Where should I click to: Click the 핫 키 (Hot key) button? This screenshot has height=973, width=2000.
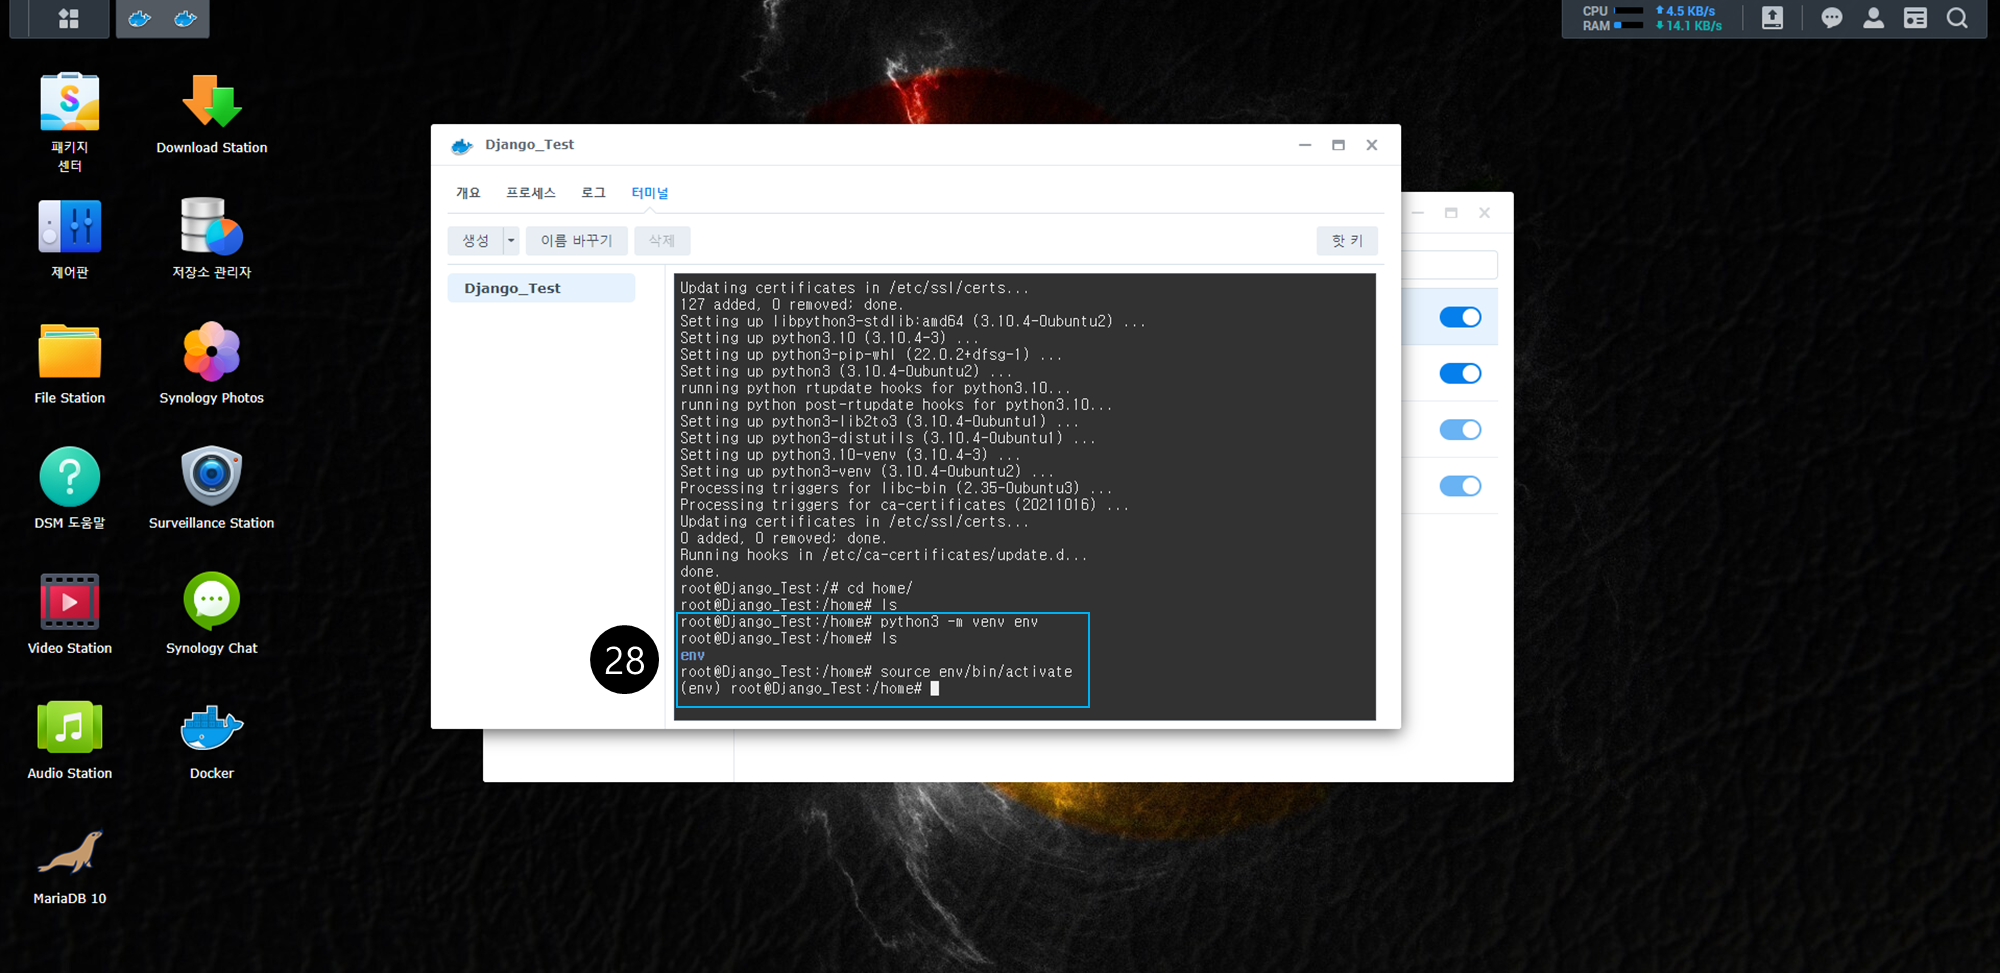coord(1347,241)
